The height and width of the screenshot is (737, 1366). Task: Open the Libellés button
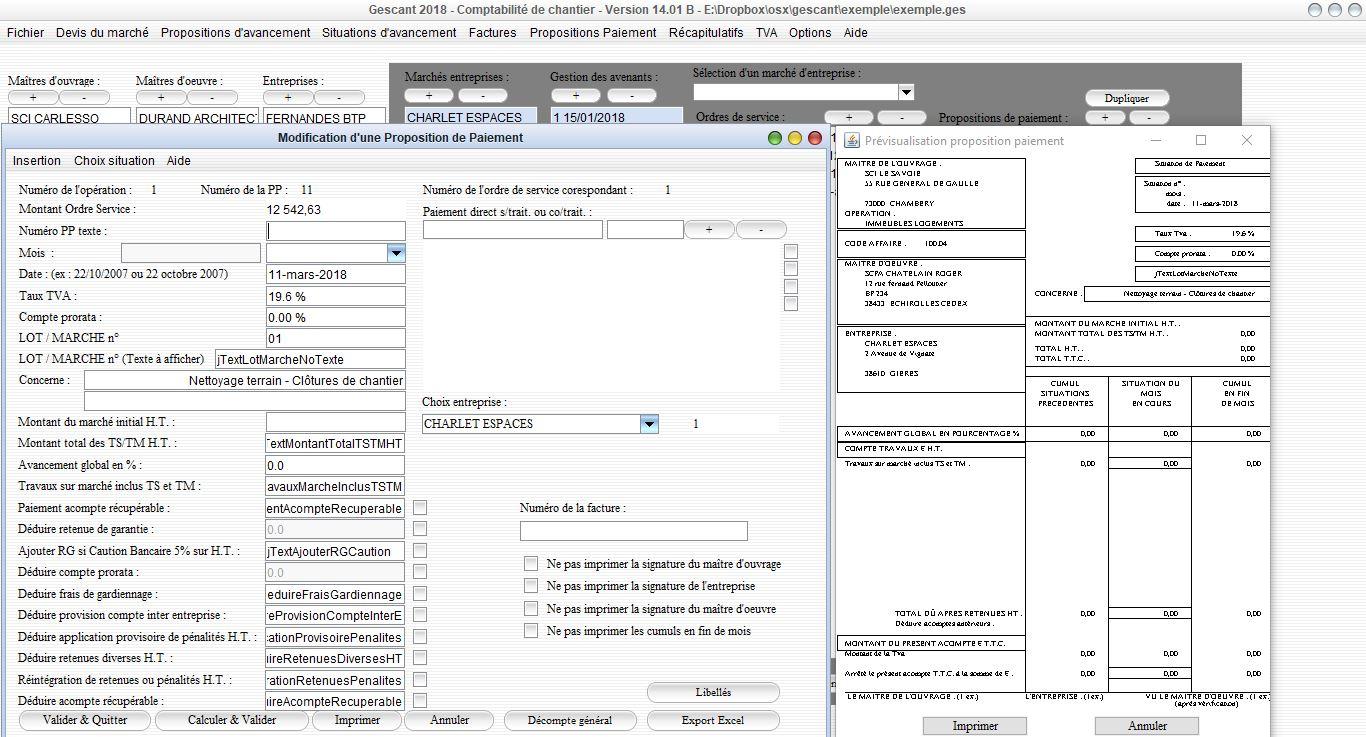(x=713, y=692)
